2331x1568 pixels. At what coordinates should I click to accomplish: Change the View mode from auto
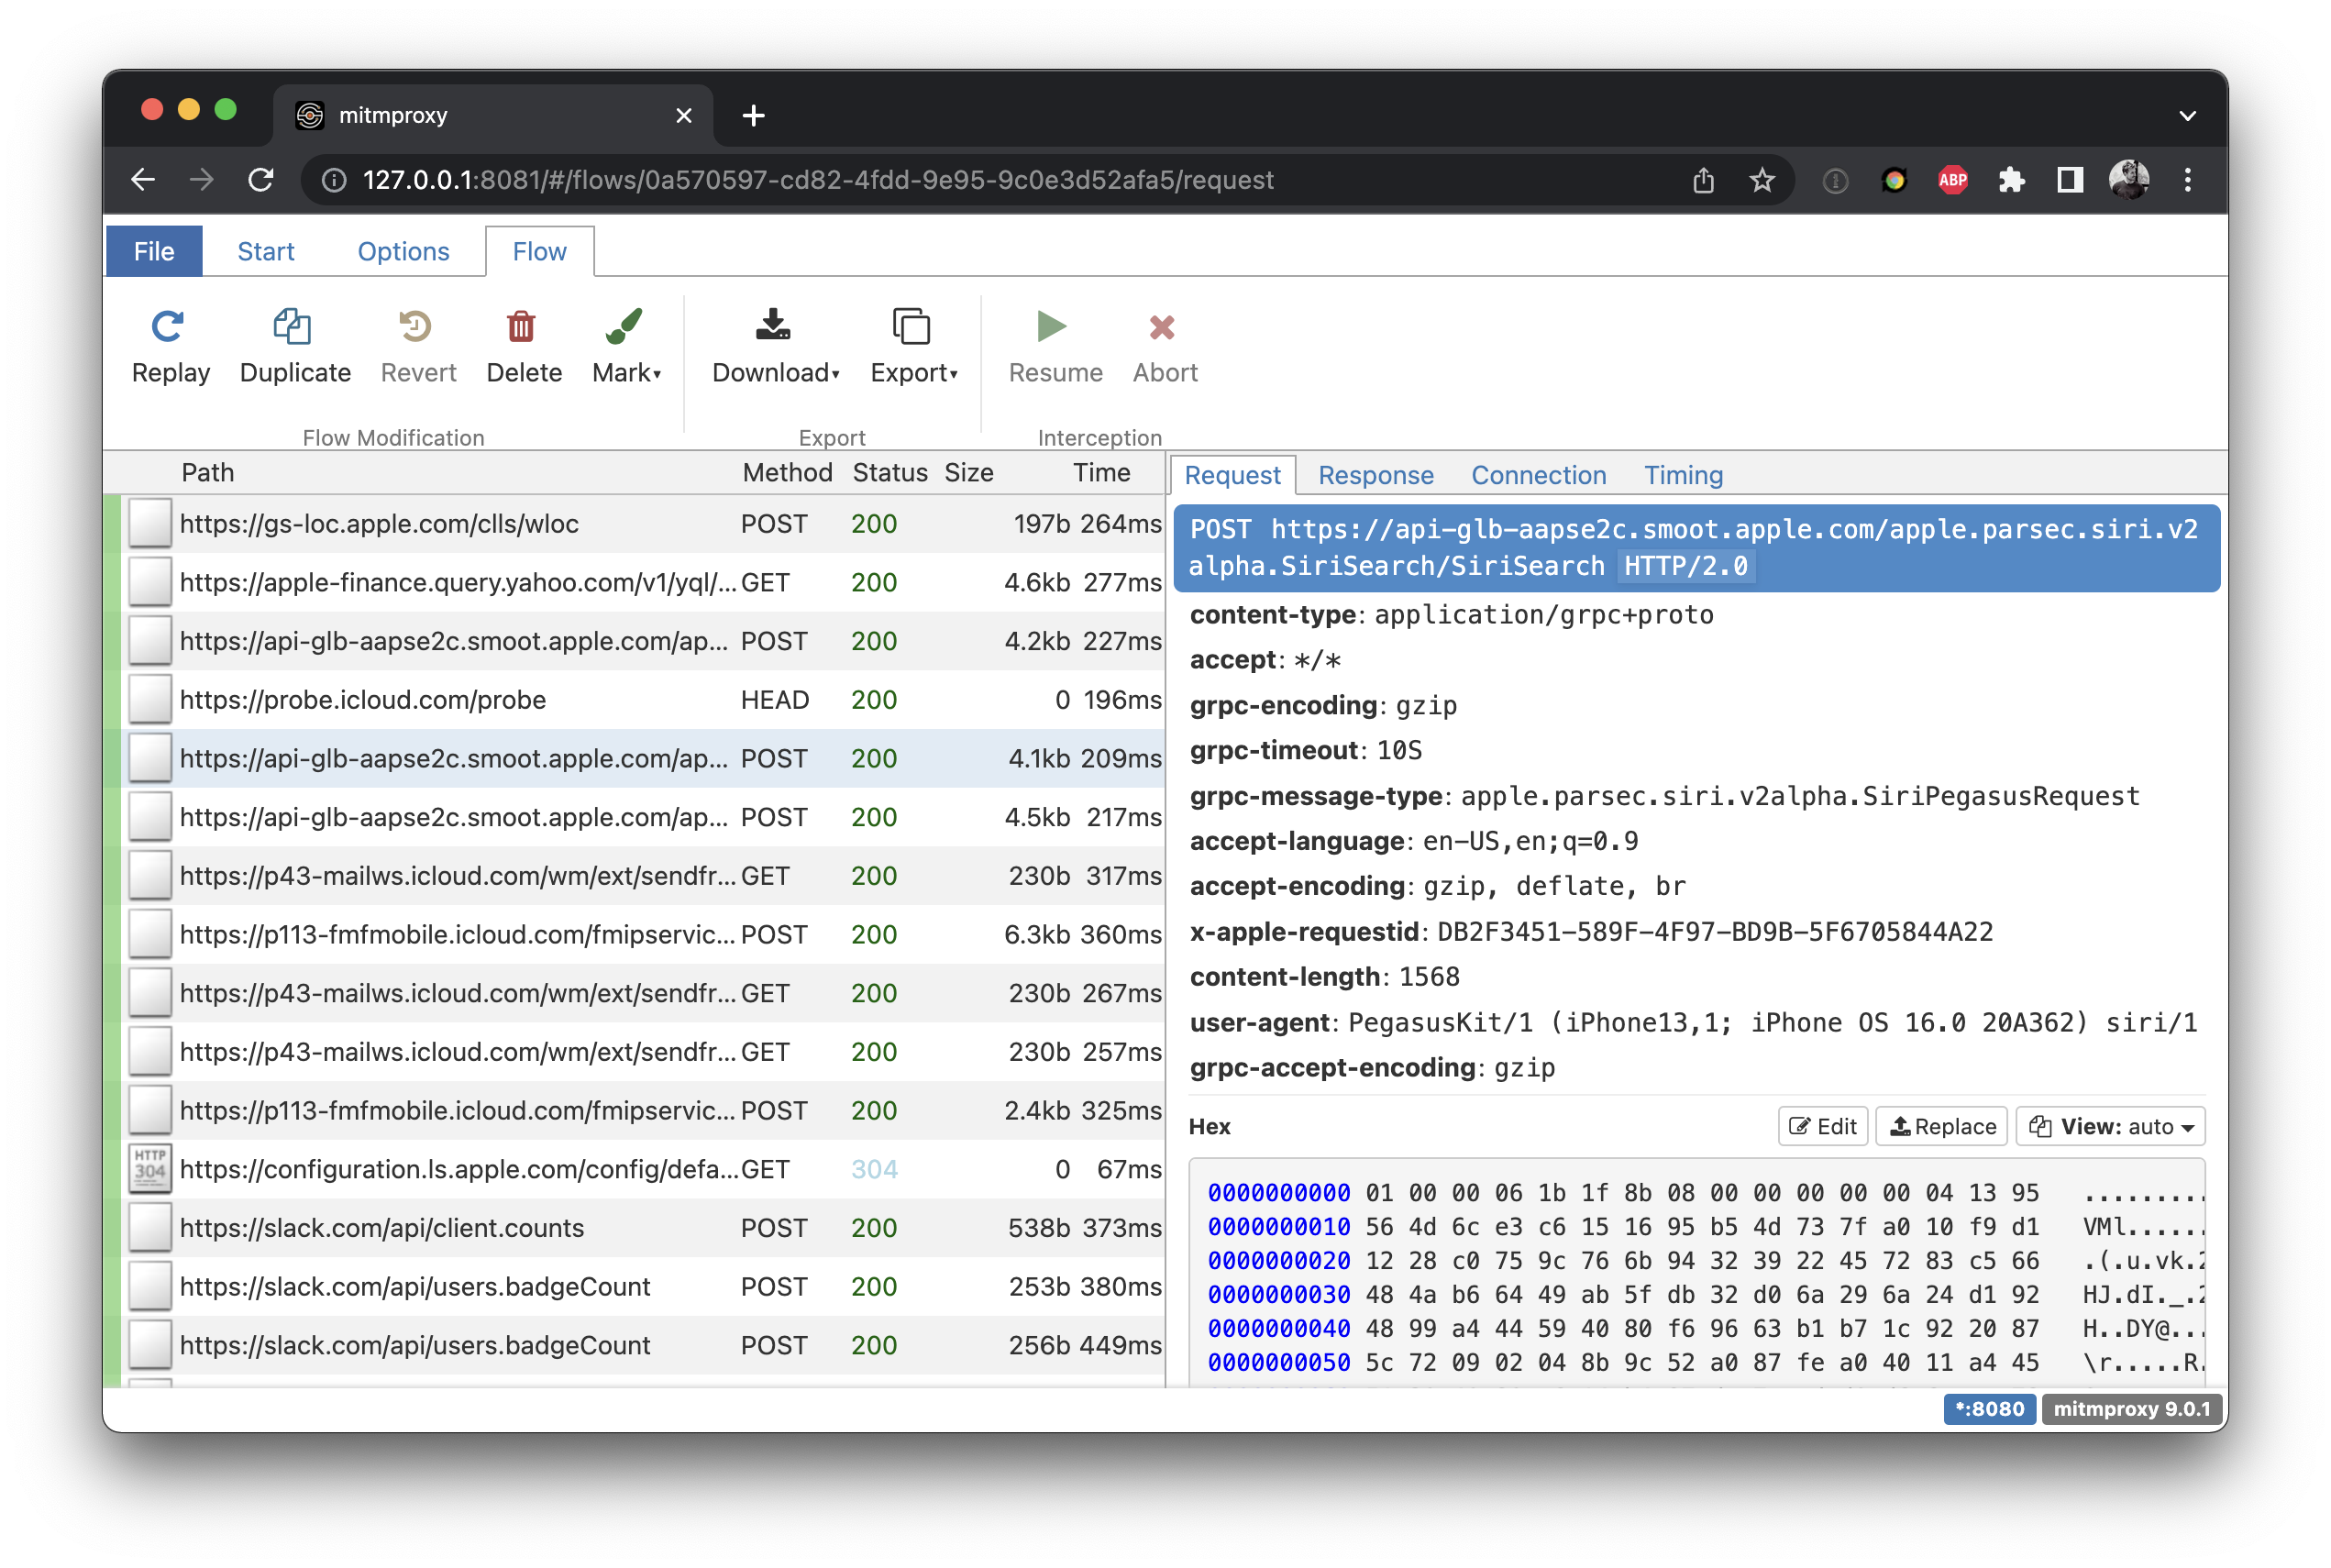click(2110, 1126)
